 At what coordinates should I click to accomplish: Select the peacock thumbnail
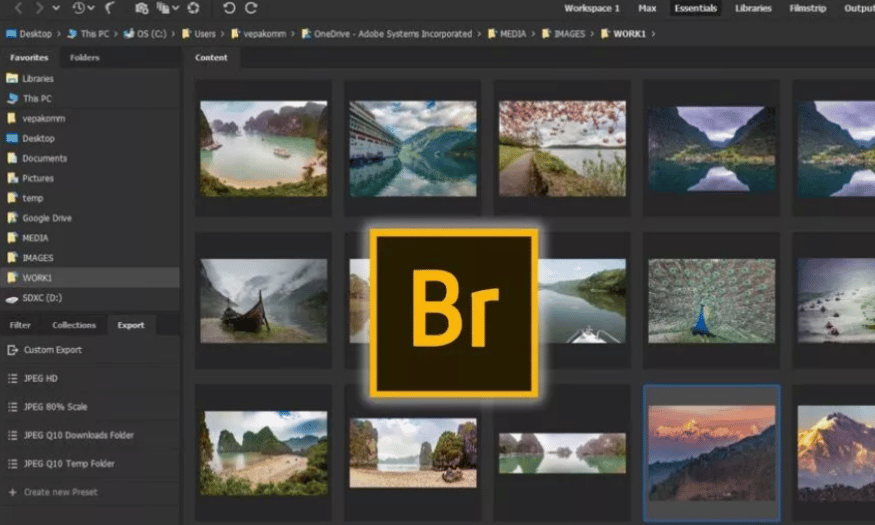pos(711,301)
